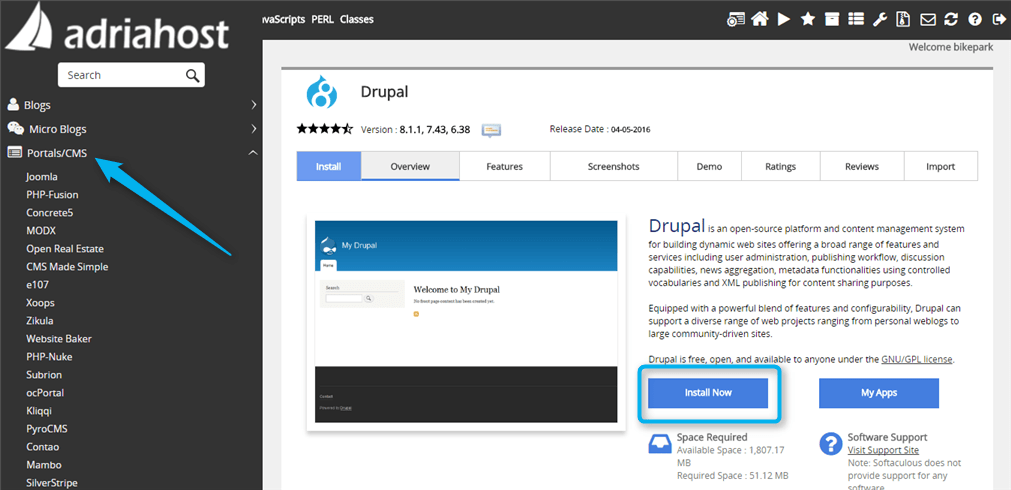Open the Features tab
1011x490 pixels.
504,166
